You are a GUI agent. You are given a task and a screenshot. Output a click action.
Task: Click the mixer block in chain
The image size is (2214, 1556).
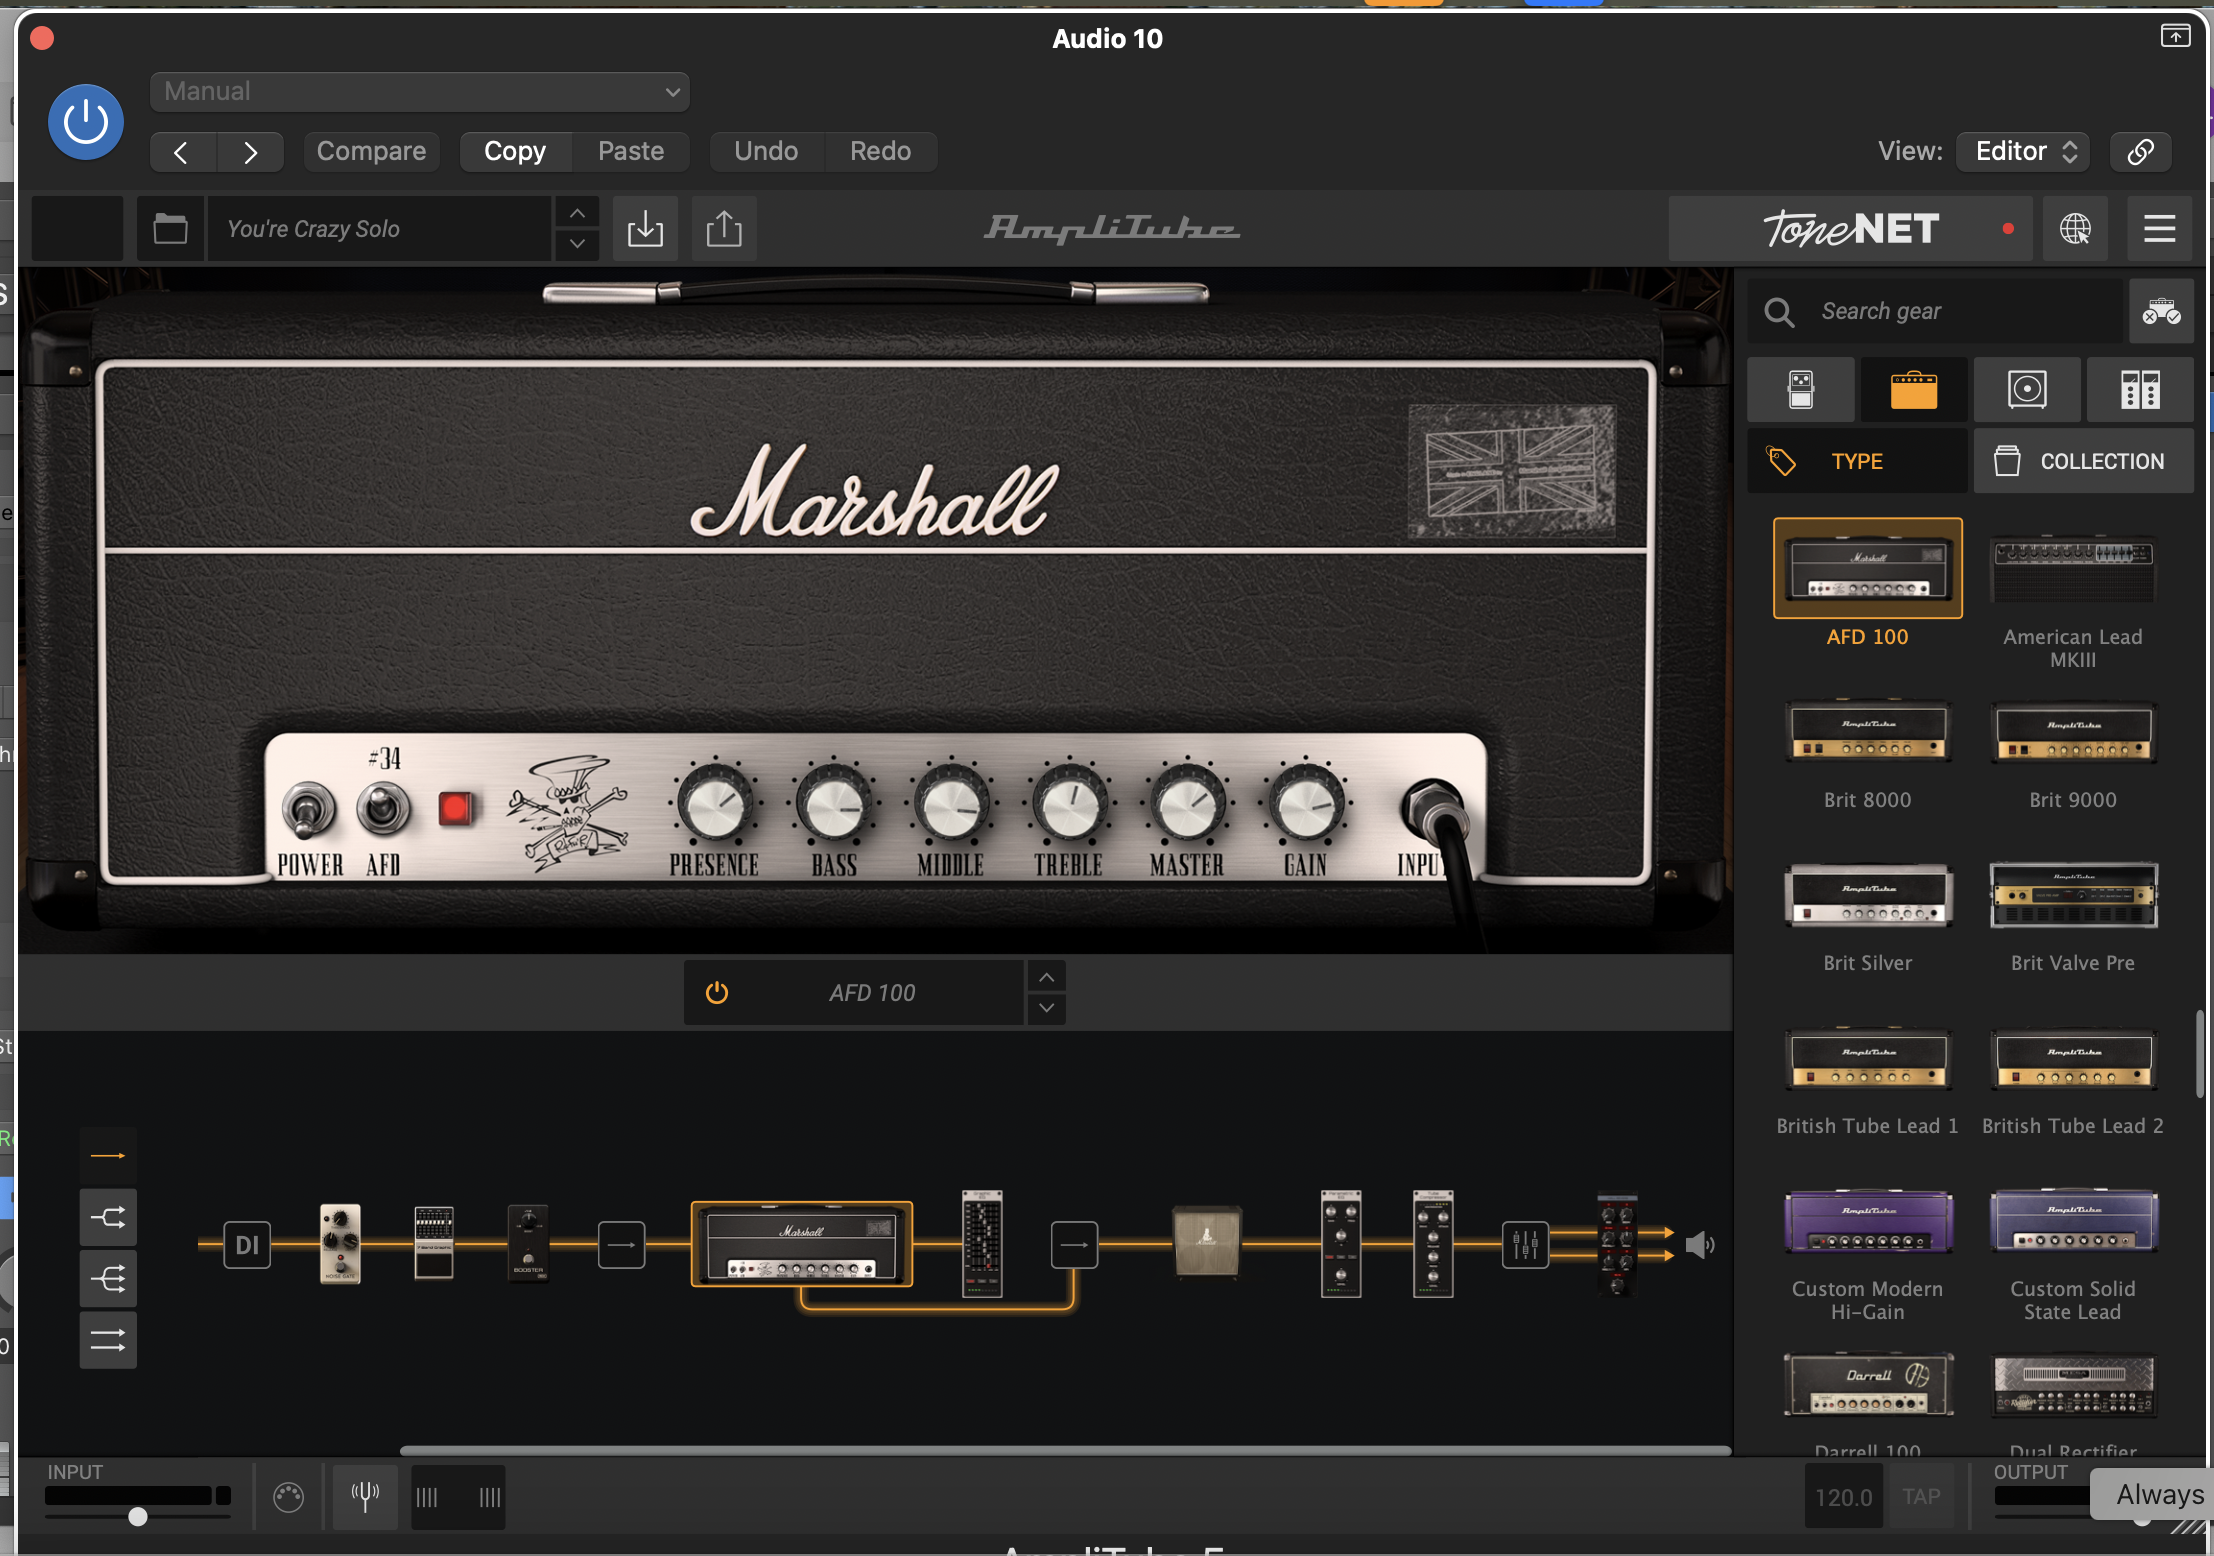(x=1525, y=1245)
